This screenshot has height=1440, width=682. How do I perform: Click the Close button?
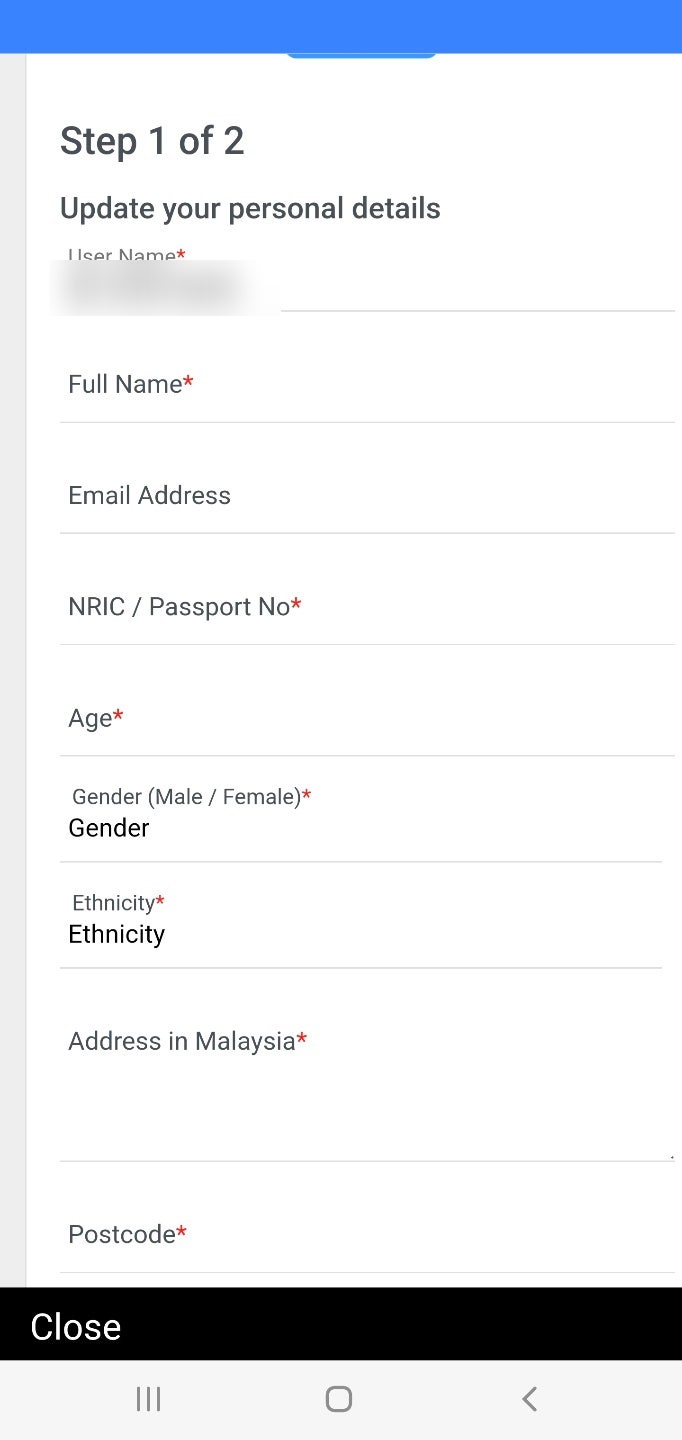coord(76,1327)
